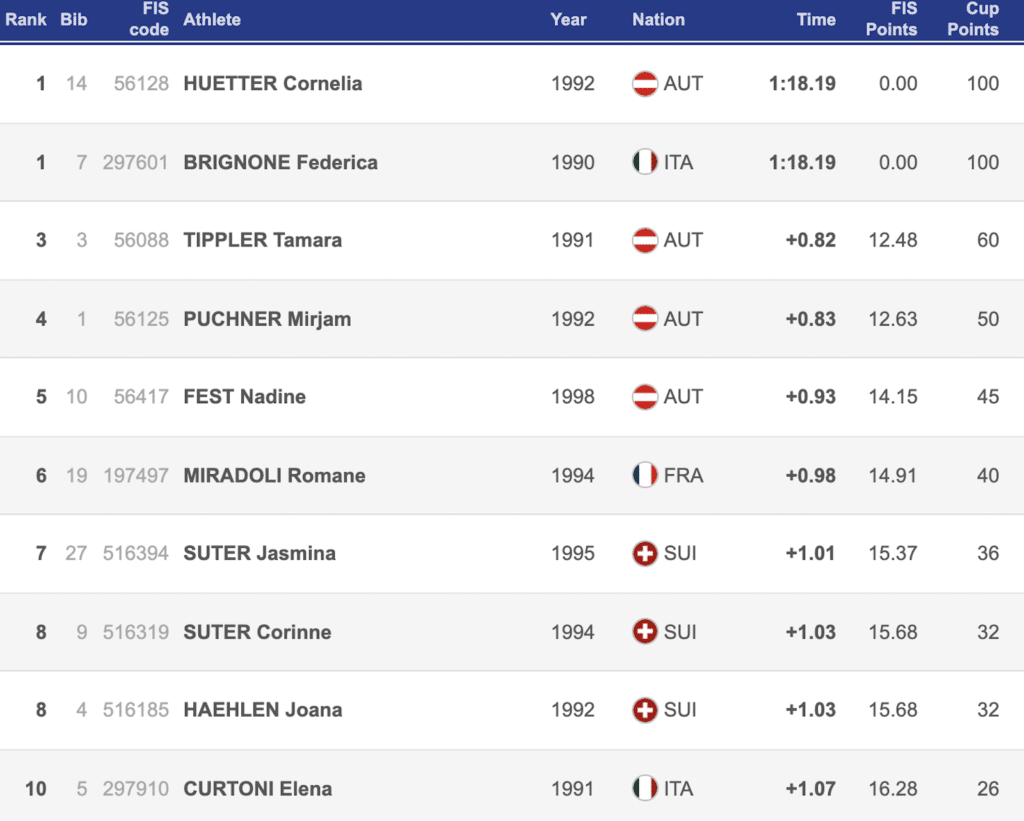The width and height of the screenshot is (1024, 821).
Task: Click Italy flag icon in BRIGNONE Federica row
Action: (645, 162)
